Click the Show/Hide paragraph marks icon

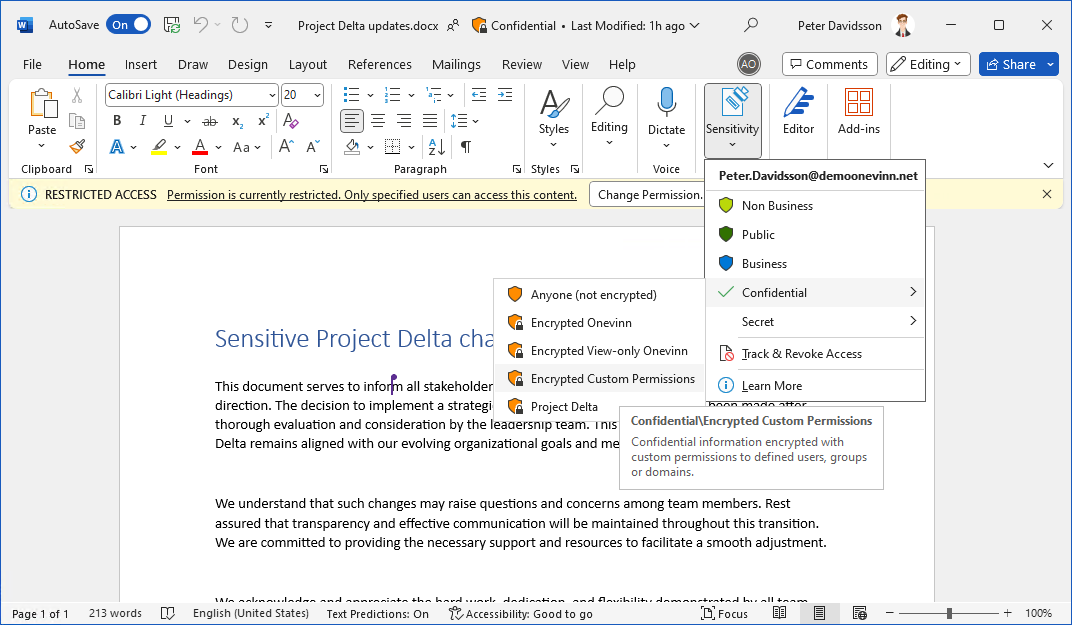click(466, 147)
